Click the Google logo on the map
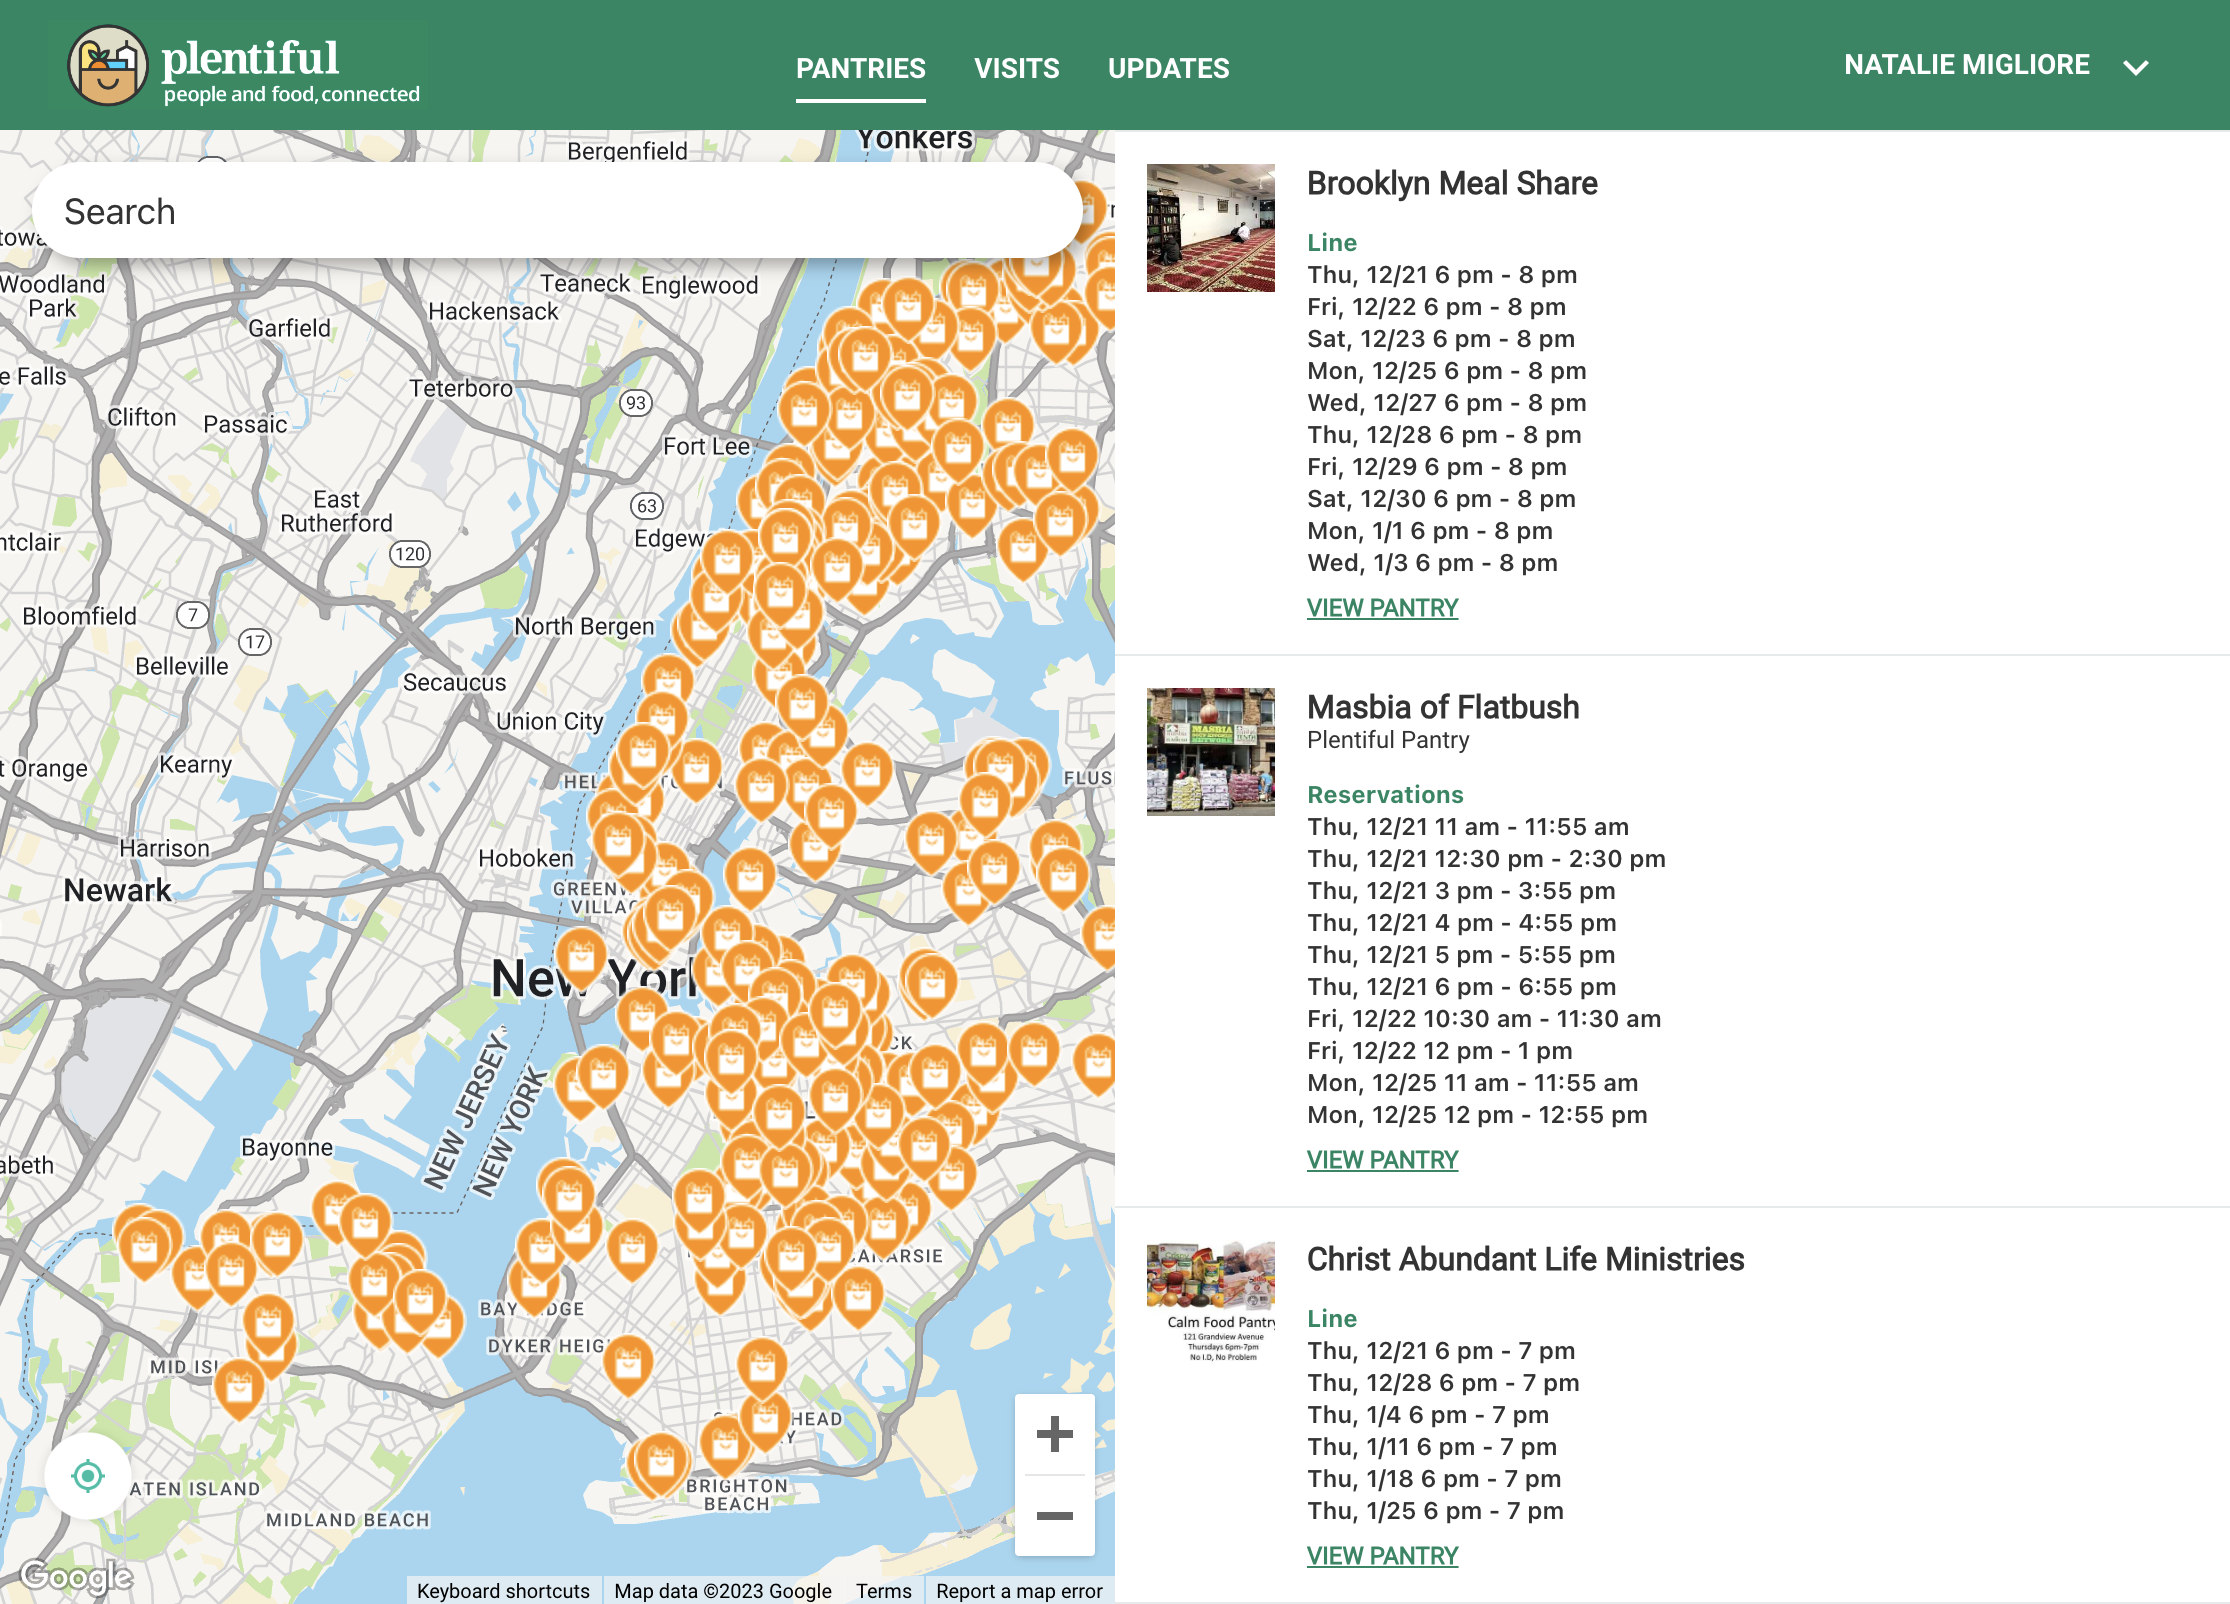The width and height of the screenshot is (2230, 1604). pyautogui.click(x=76, y=1577)
